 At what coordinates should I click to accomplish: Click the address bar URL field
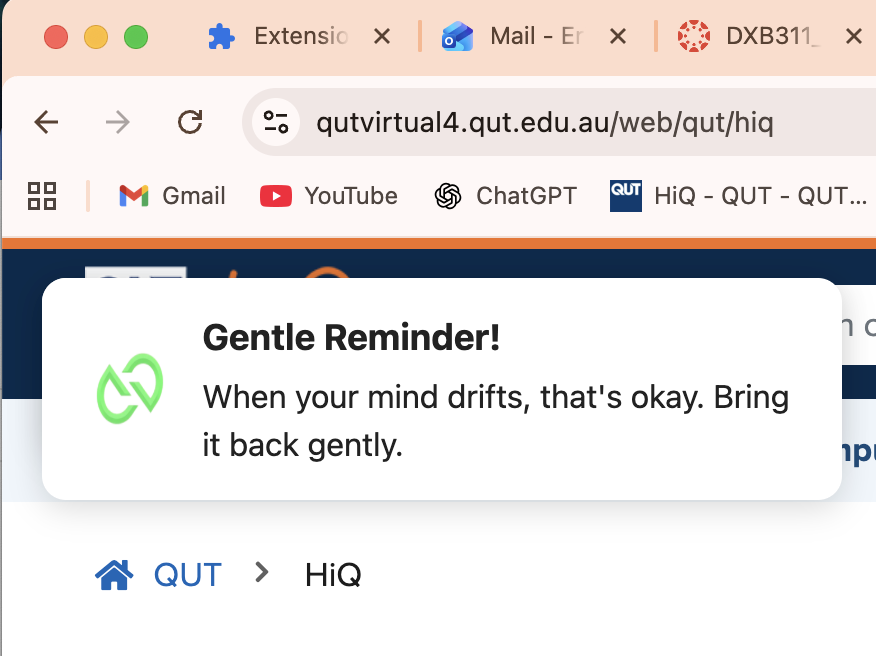coord(545,123)
